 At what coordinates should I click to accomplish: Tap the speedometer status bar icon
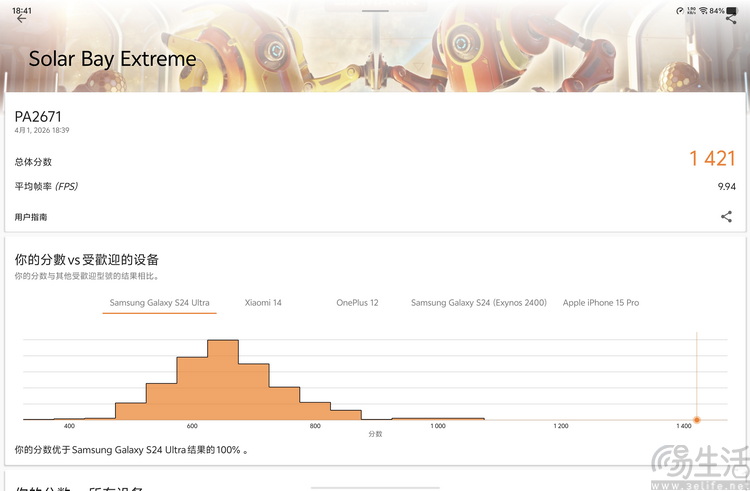[x=680, y=10]
